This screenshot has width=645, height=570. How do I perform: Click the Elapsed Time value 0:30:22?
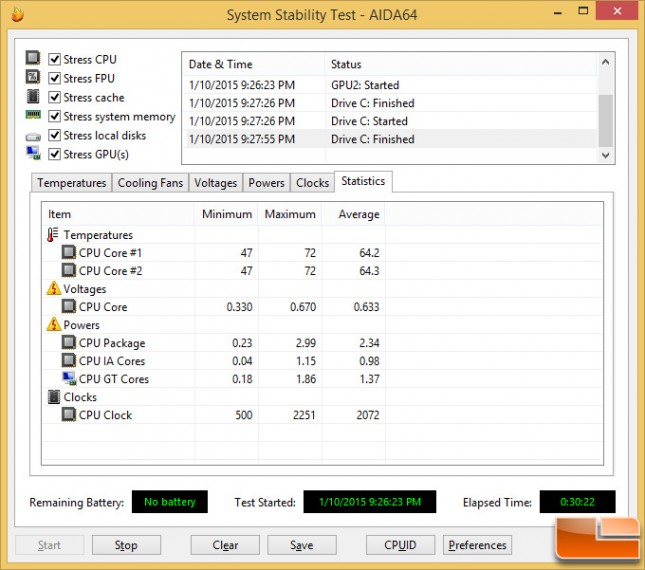[x=578, y=502]
